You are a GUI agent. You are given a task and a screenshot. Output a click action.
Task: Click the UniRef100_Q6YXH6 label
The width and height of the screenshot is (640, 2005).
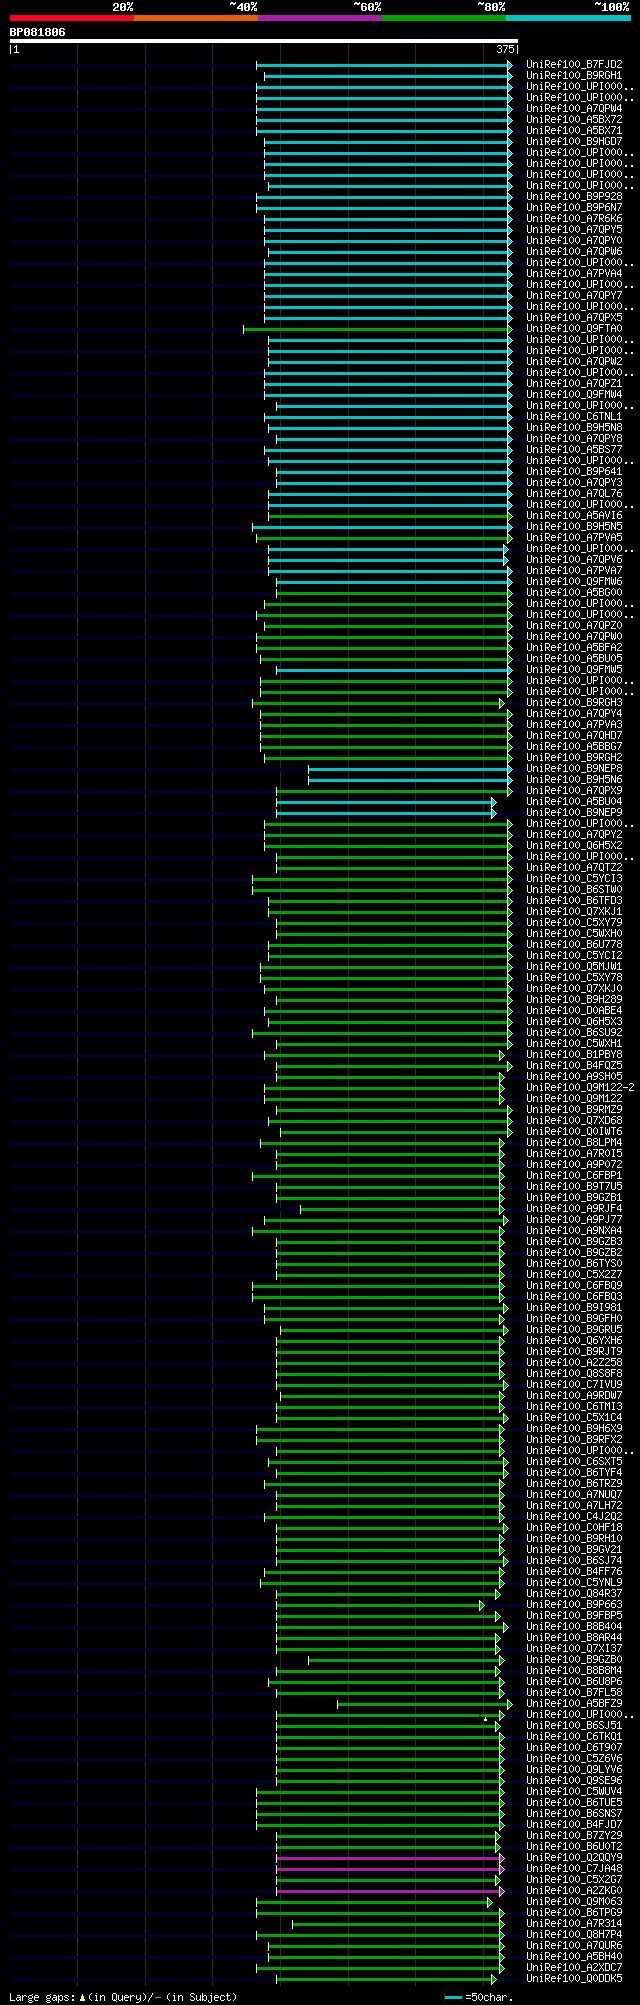574,1340
